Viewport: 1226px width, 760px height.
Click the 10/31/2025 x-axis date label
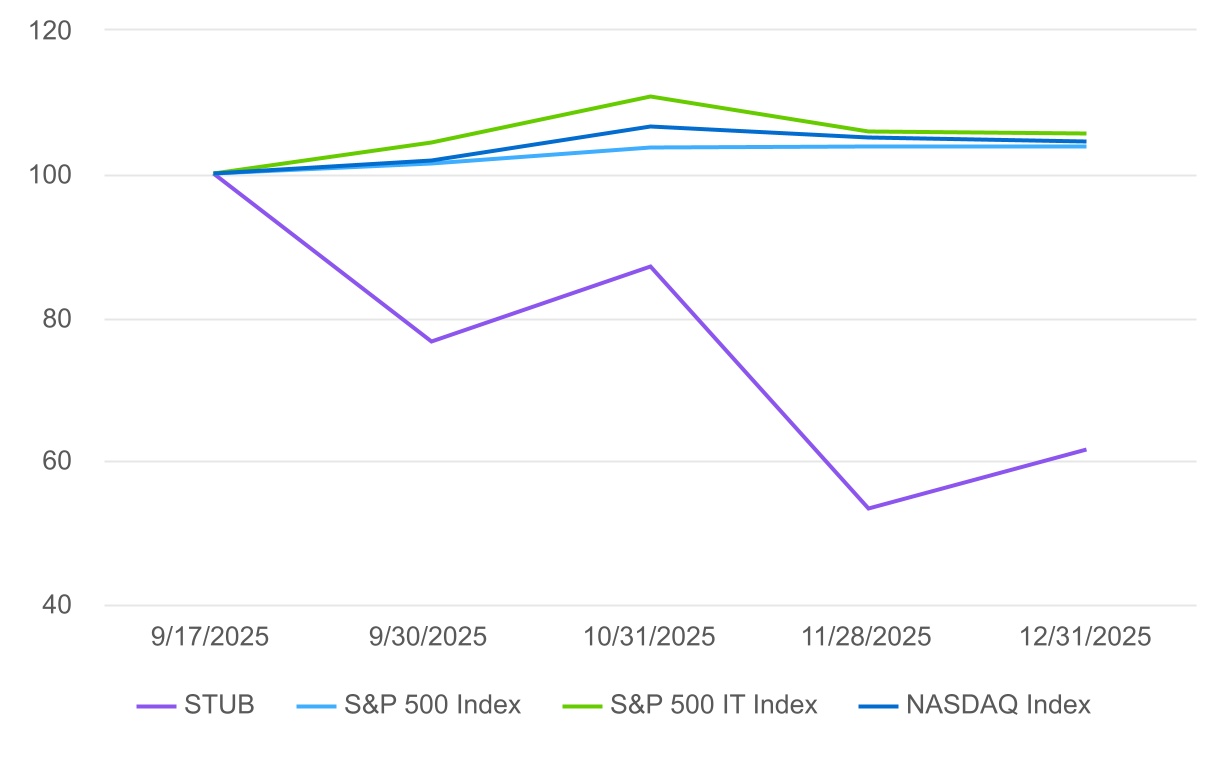point(651,637)
